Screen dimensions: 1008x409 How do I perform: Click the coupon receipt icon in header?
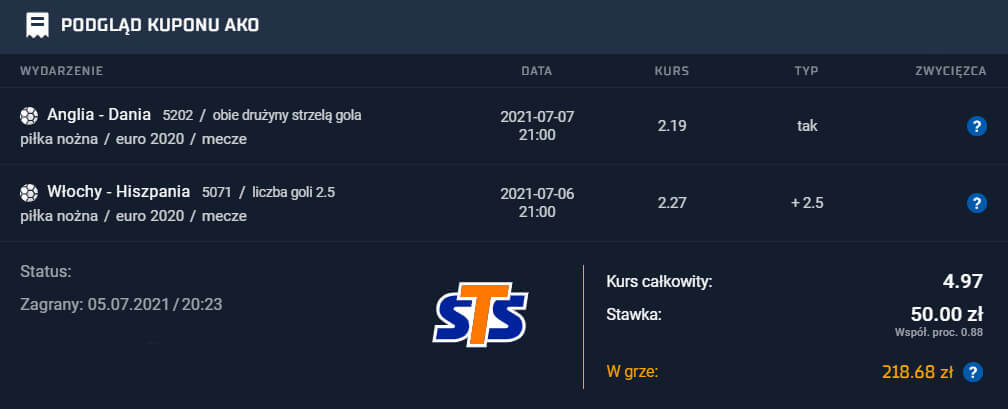tap(37, 26)
